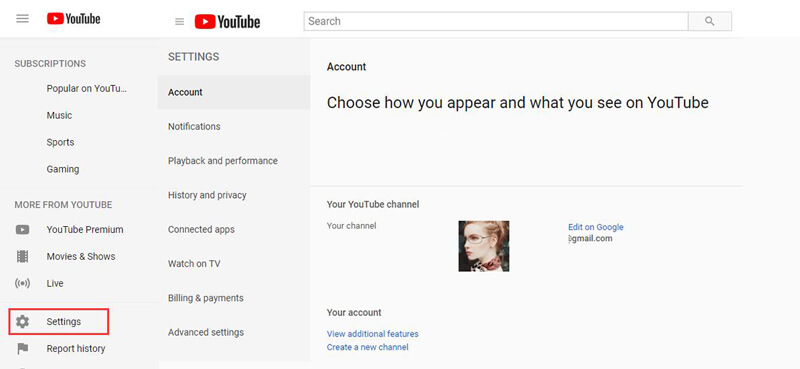800x369 pixels.
Task: Click the 'Your channel' label
Action: coord(352,226)
